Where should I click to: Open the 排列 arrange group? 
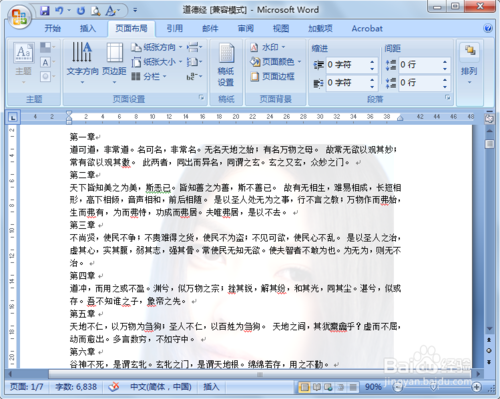coord(469,63)
